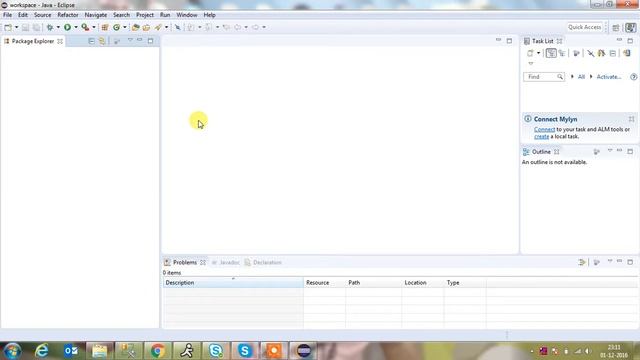Open the External Tools dropdown arrow
This screenshot has height=360, width=640.
tap(93, 27)
